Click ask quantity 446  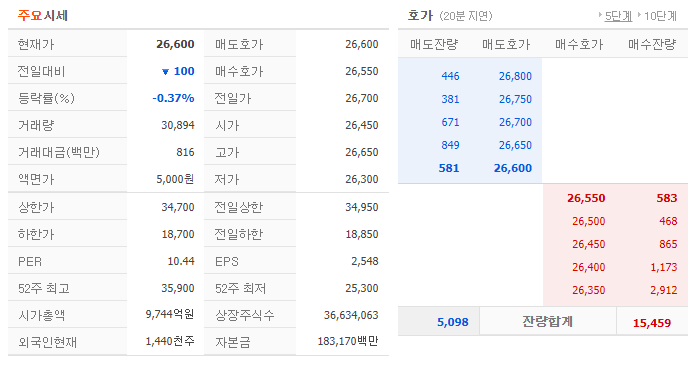click(450, 76)
